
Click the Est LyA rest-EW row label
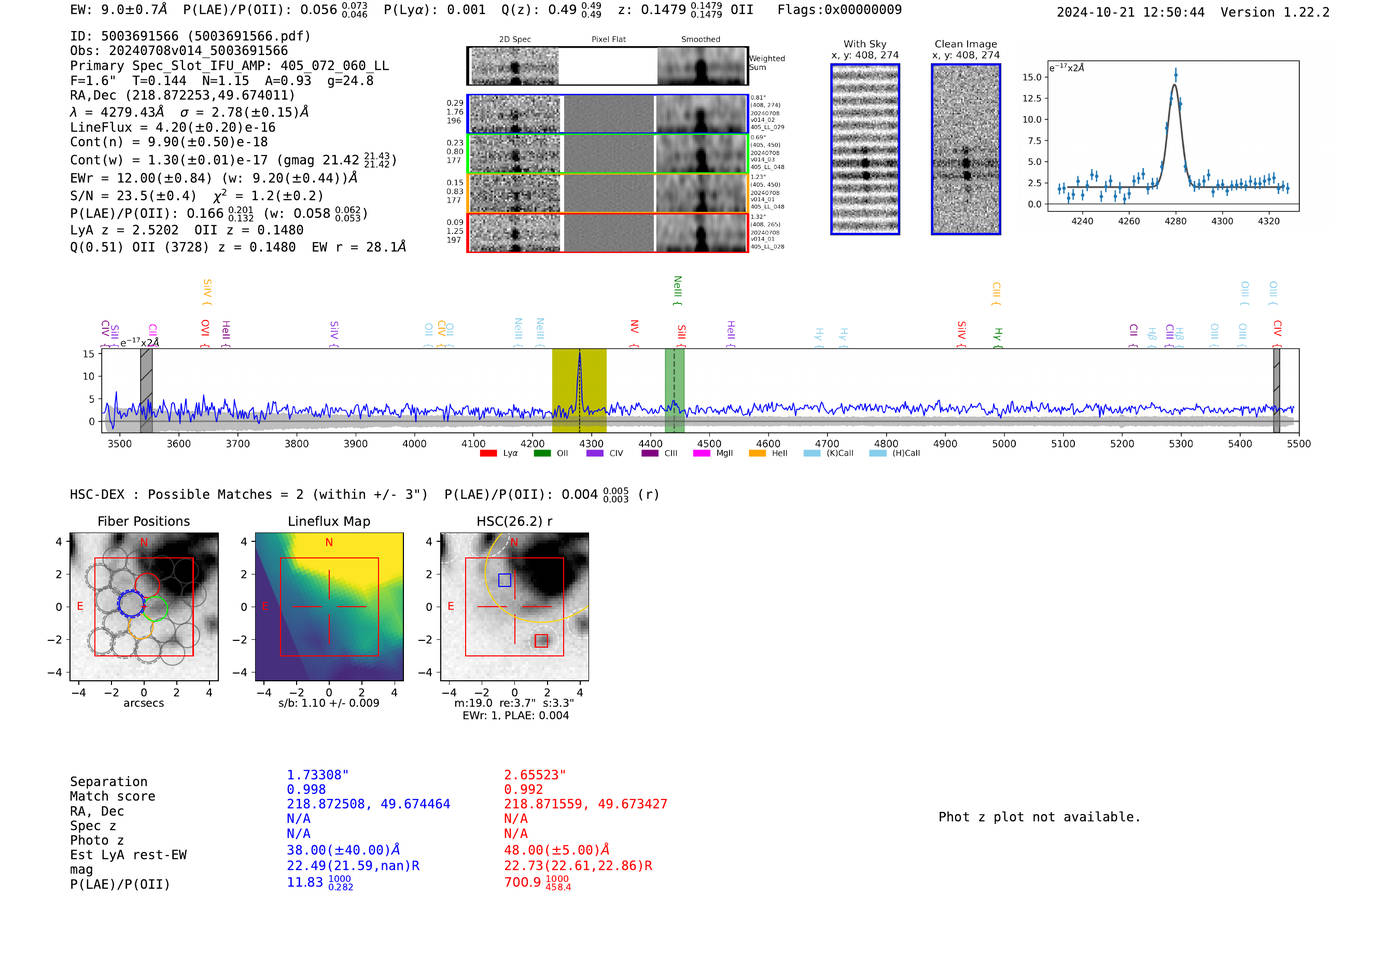[x=128, y=855]
